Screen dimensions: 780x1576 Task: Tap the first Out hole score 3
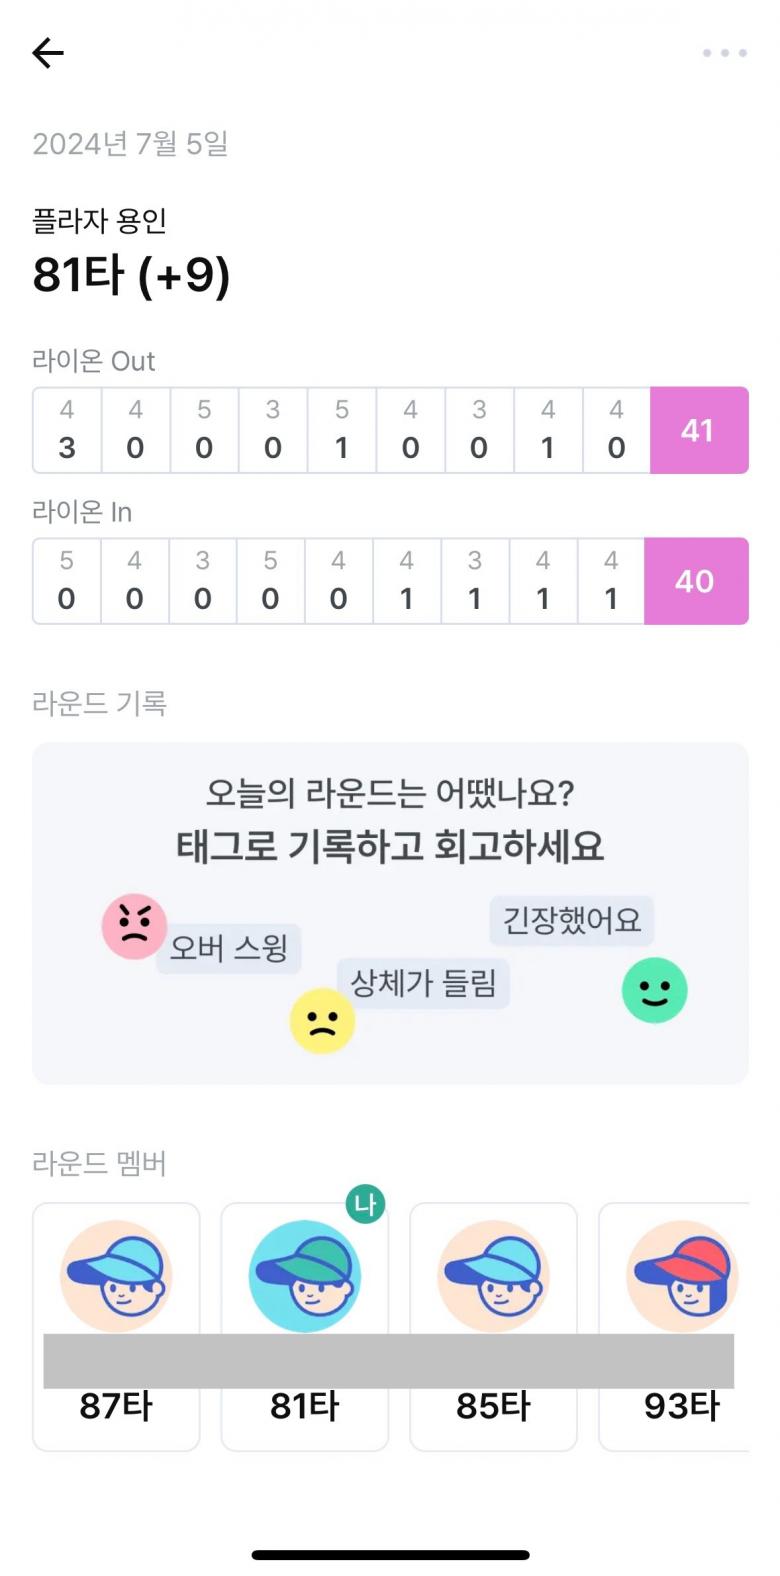pos(67,447)
